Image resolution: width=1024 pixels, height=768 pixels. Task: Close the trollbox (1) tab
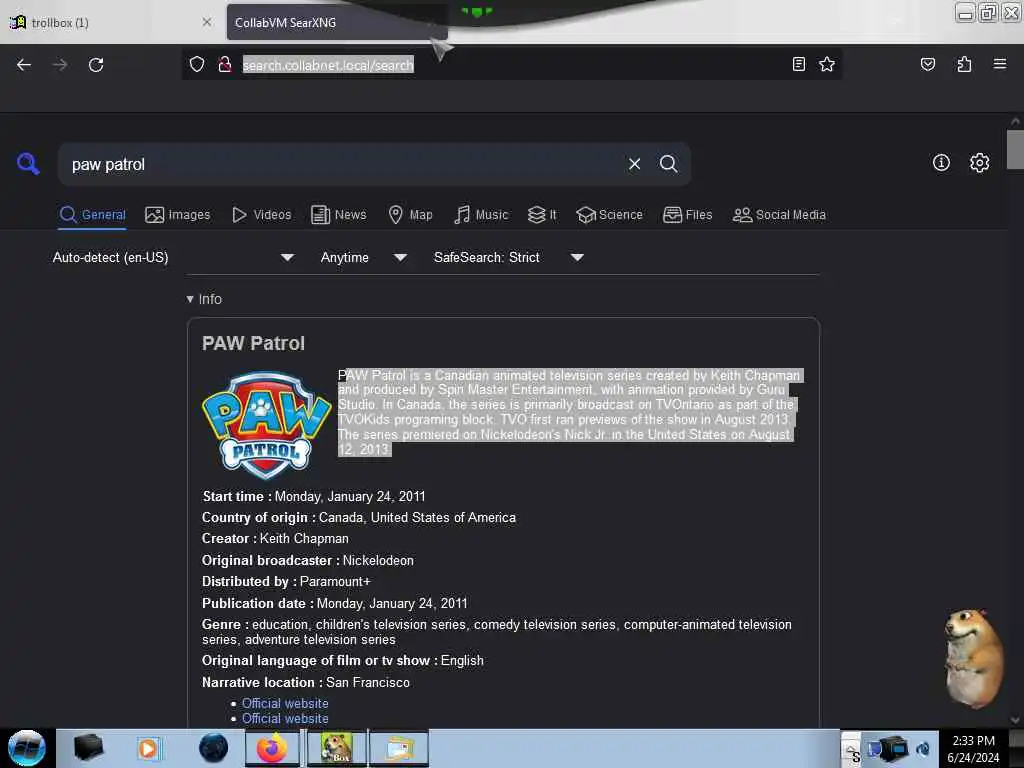pyautogui.click(x=206, y=22)
